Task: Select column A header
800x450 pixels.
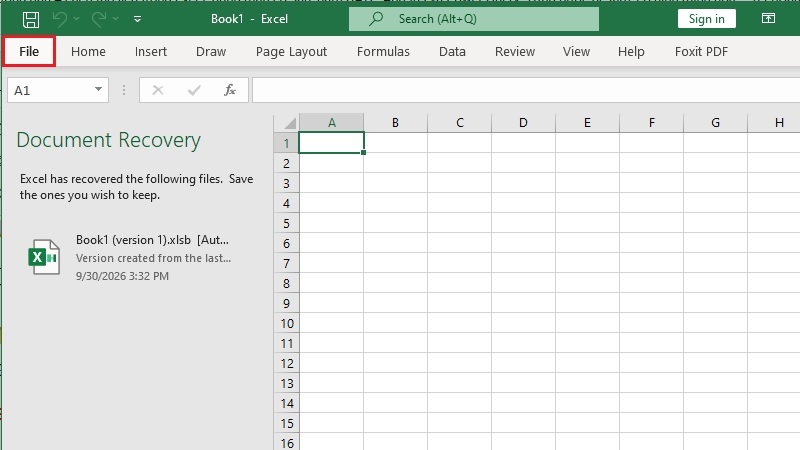Action: (x=332, y=123)
